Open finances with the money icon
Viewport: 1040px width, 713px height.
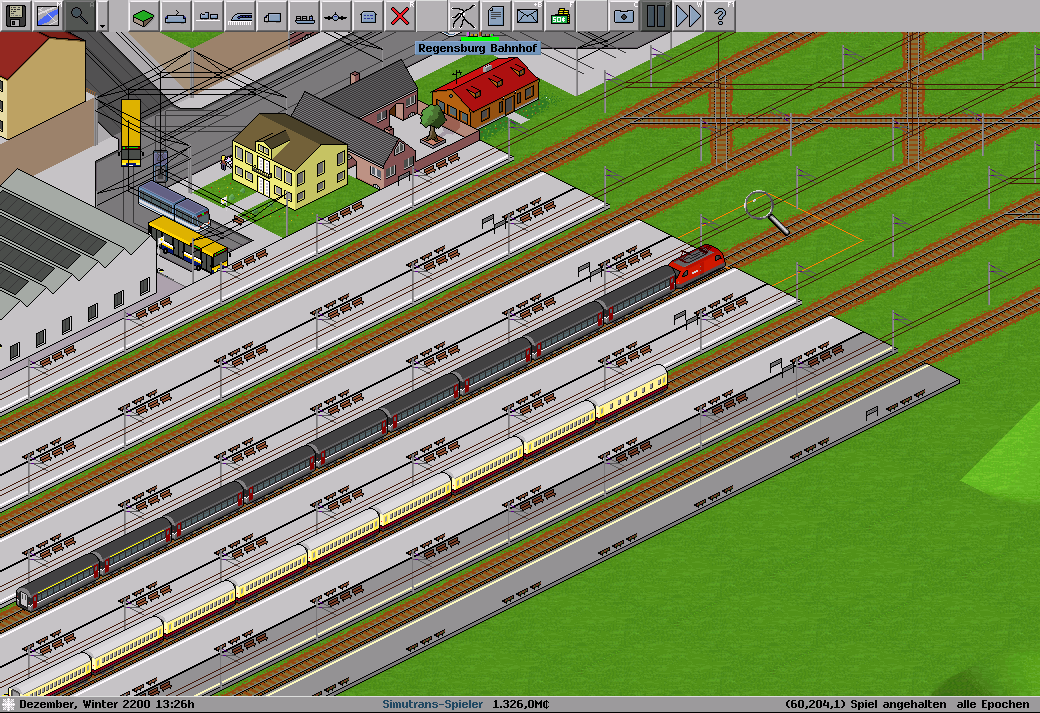coord(560,15)
